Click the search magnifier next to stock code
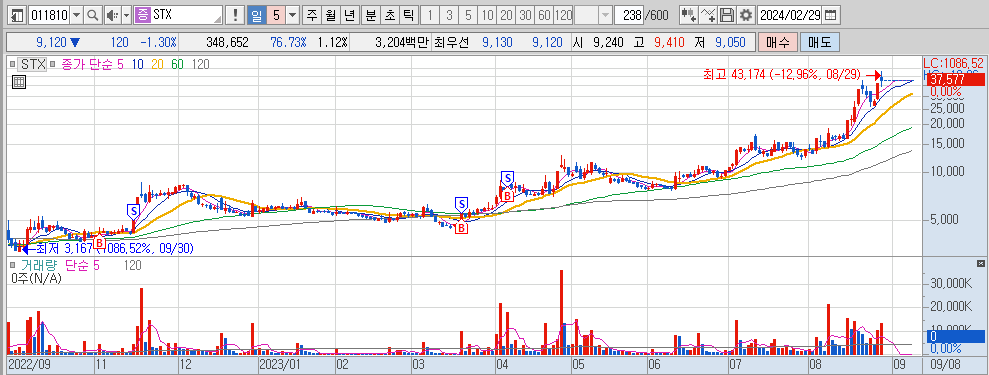Screen dimensions: 989x375 93,15
